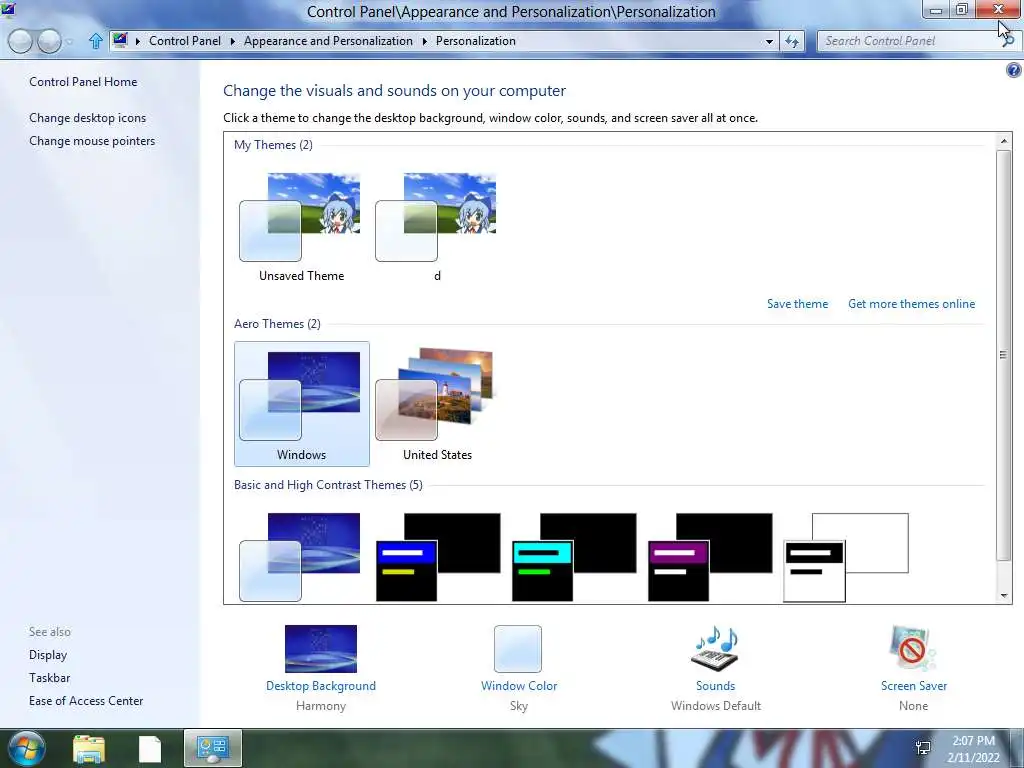This screenshot has height=768, width=1024.
Task: Expand the recent pages dropdown arrow
Action: [x=69, y=42]
